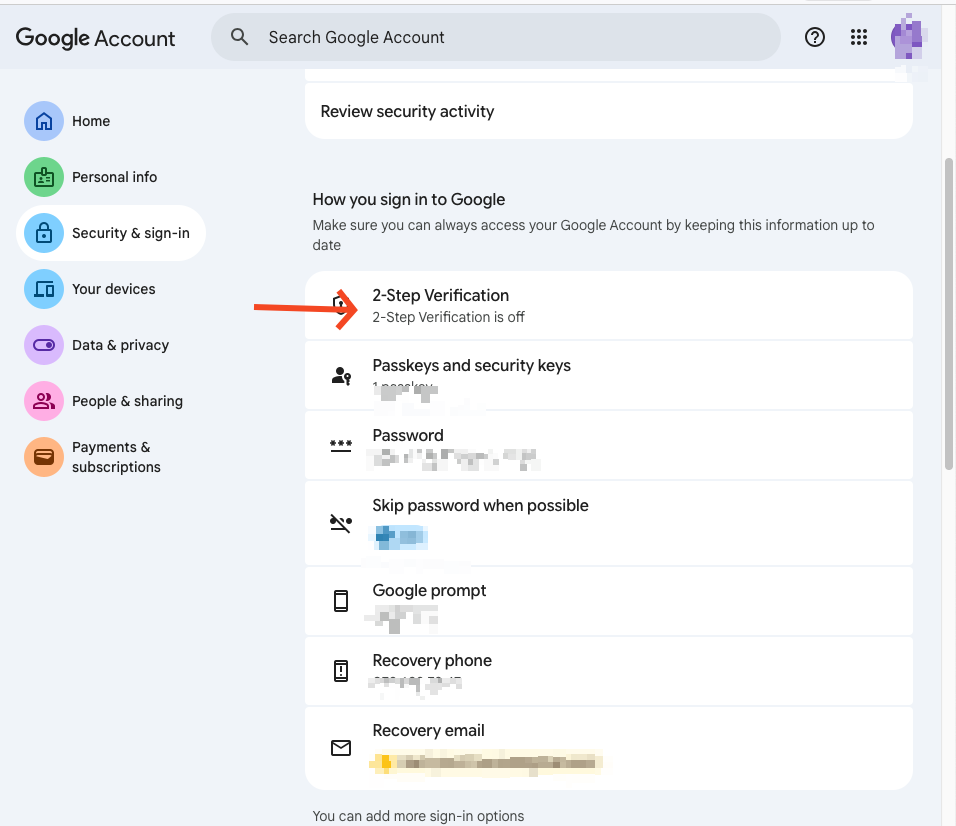Screen dimensions: 956x826
Task: Open Personal info via its ID card icon
Action: point(44,177)
